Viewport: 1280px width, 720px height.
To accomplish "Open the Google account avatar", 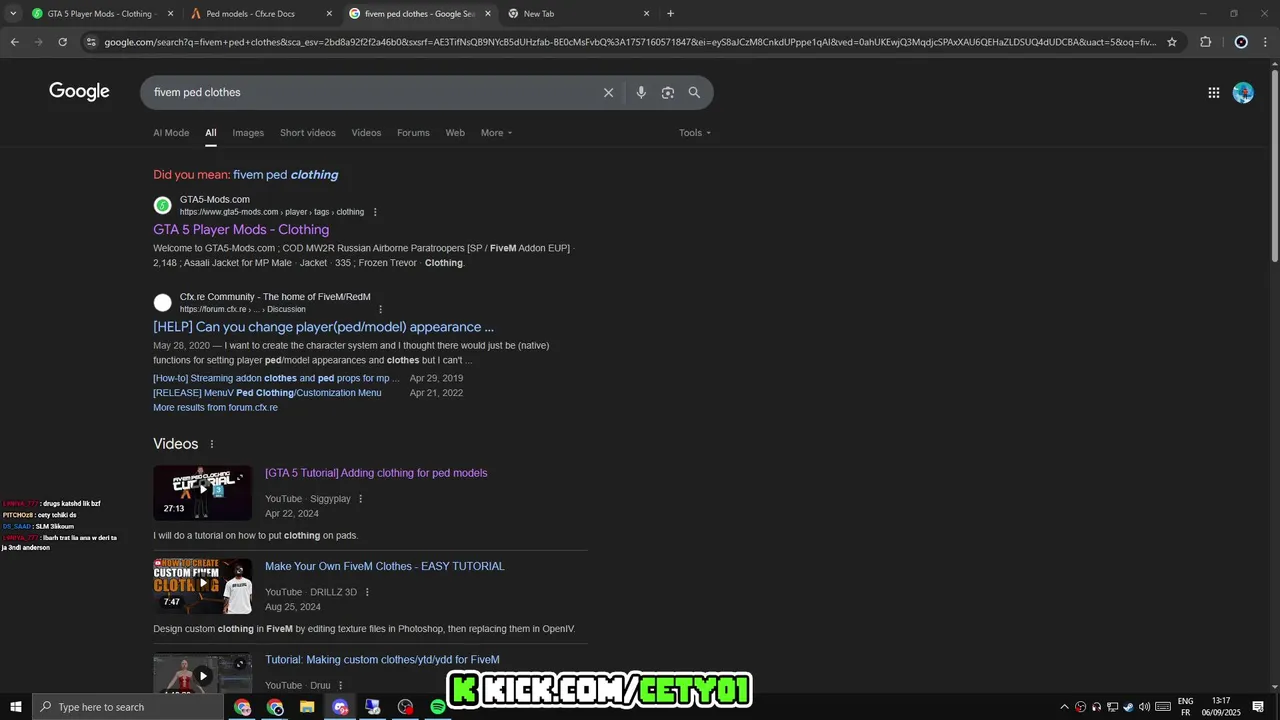I will pyautogui.click(x=1243, y=92).
